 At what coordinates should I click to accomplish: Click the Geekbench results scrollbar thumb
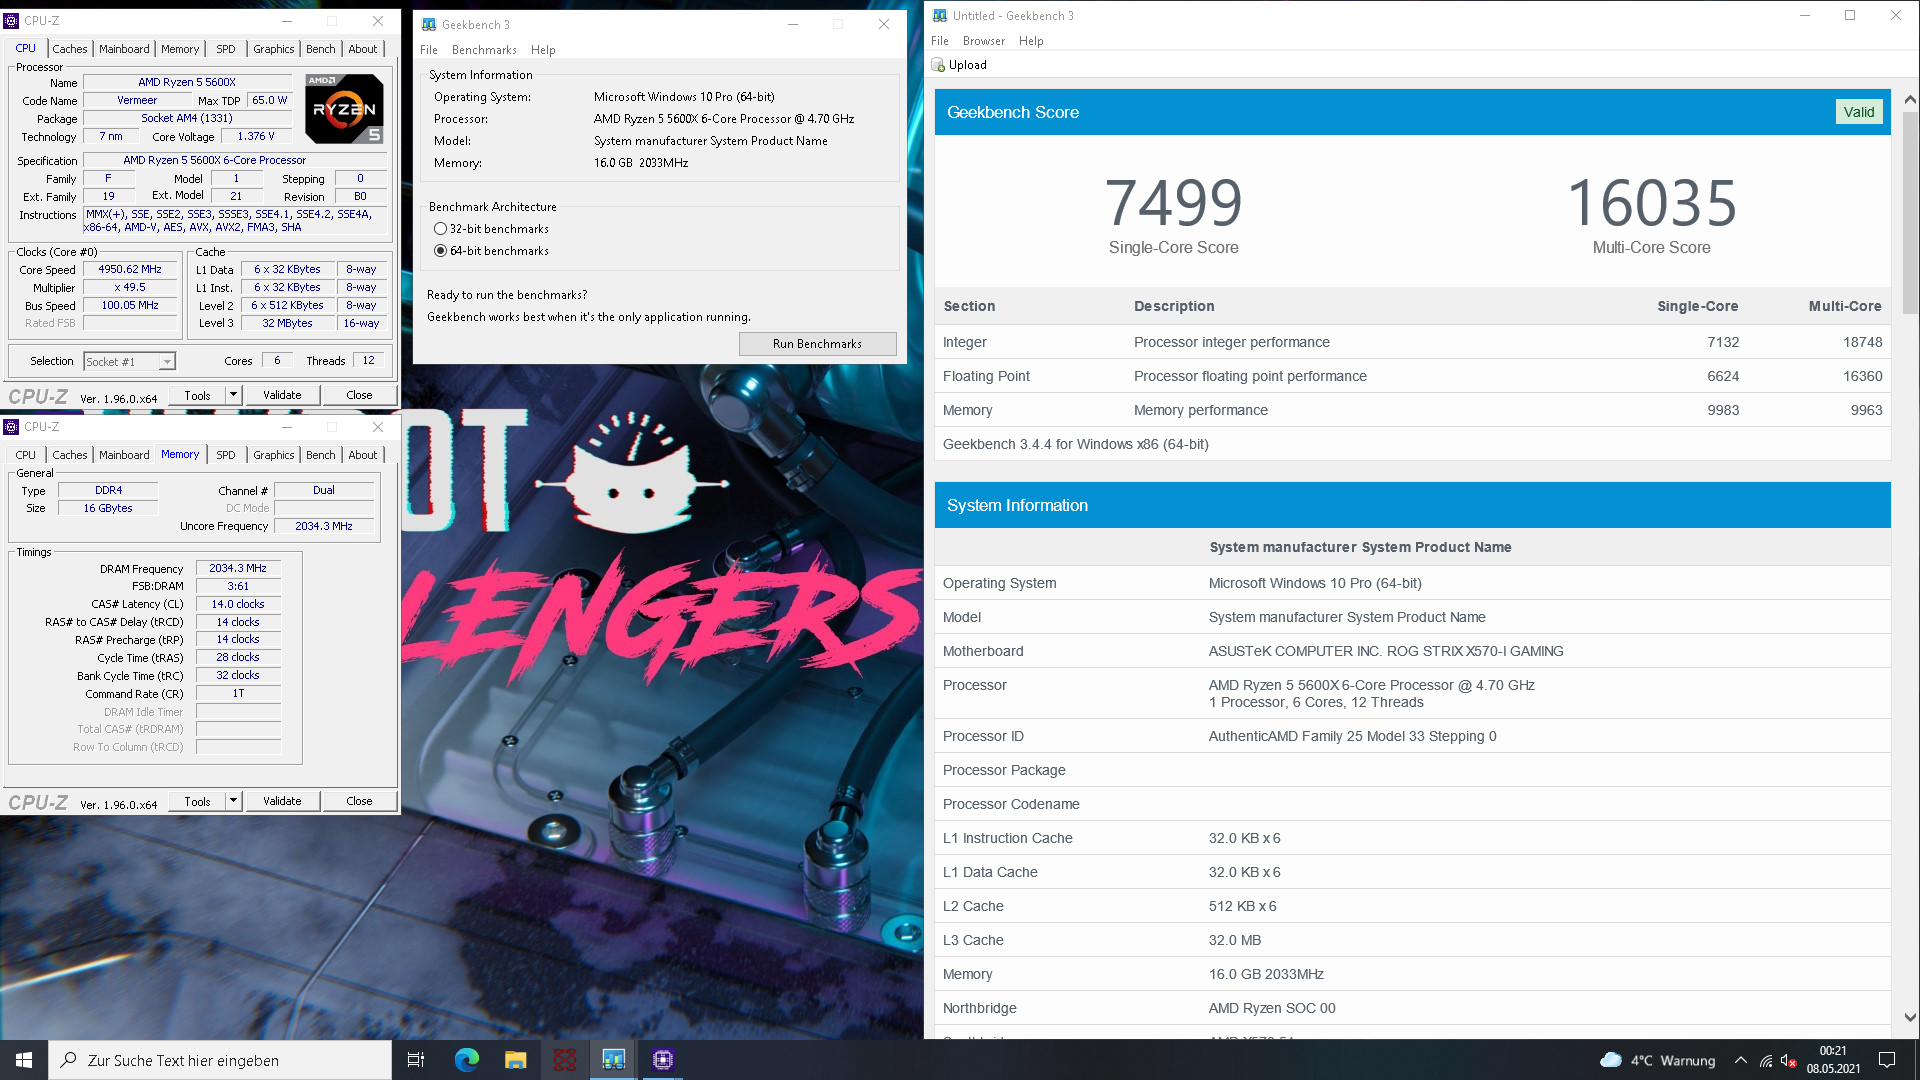[1910, 213]
